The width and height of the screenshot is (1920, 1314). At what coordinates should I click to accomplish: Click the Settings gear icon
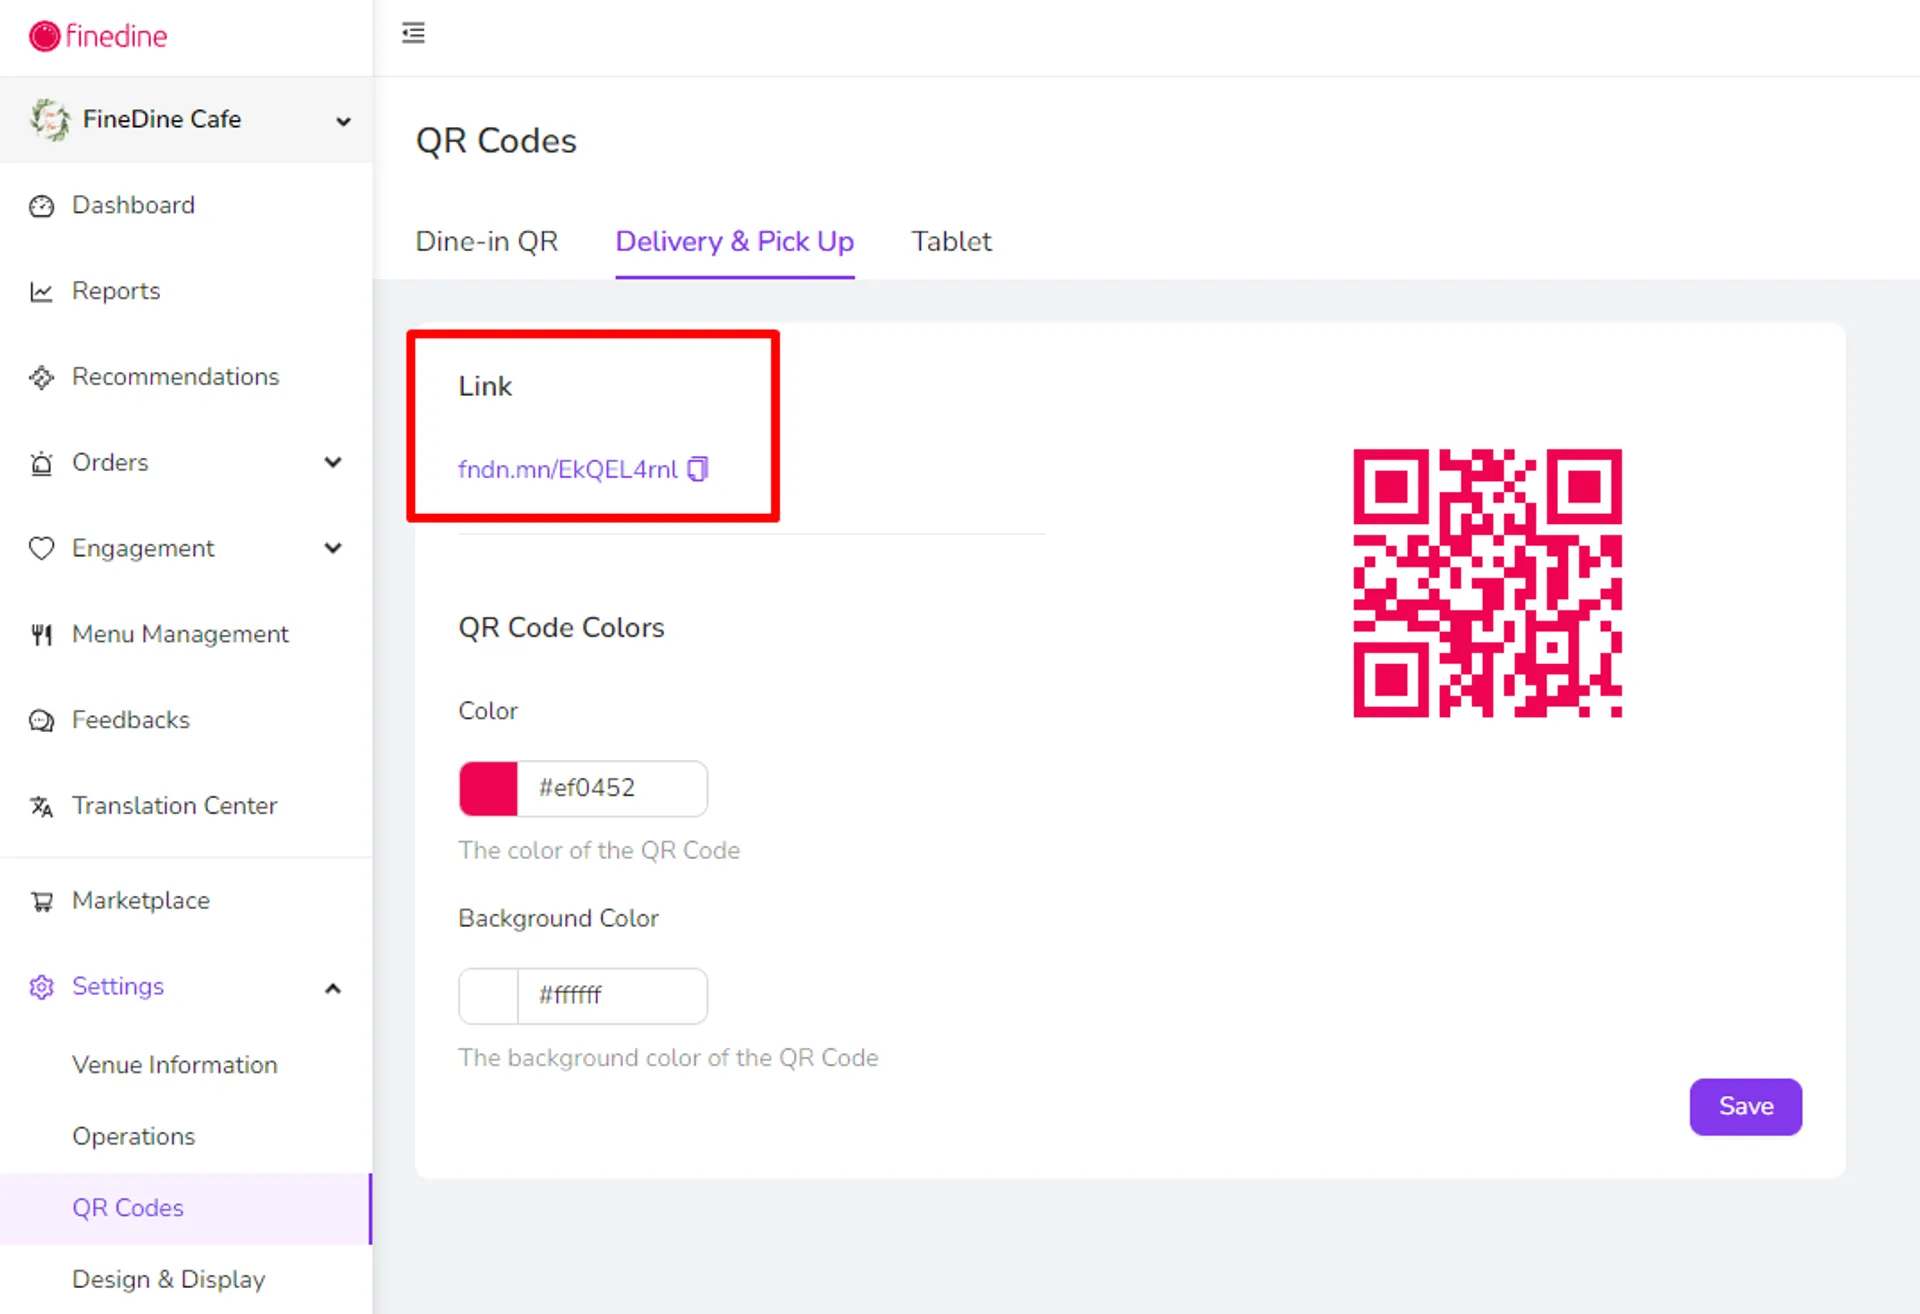(41, 988)
